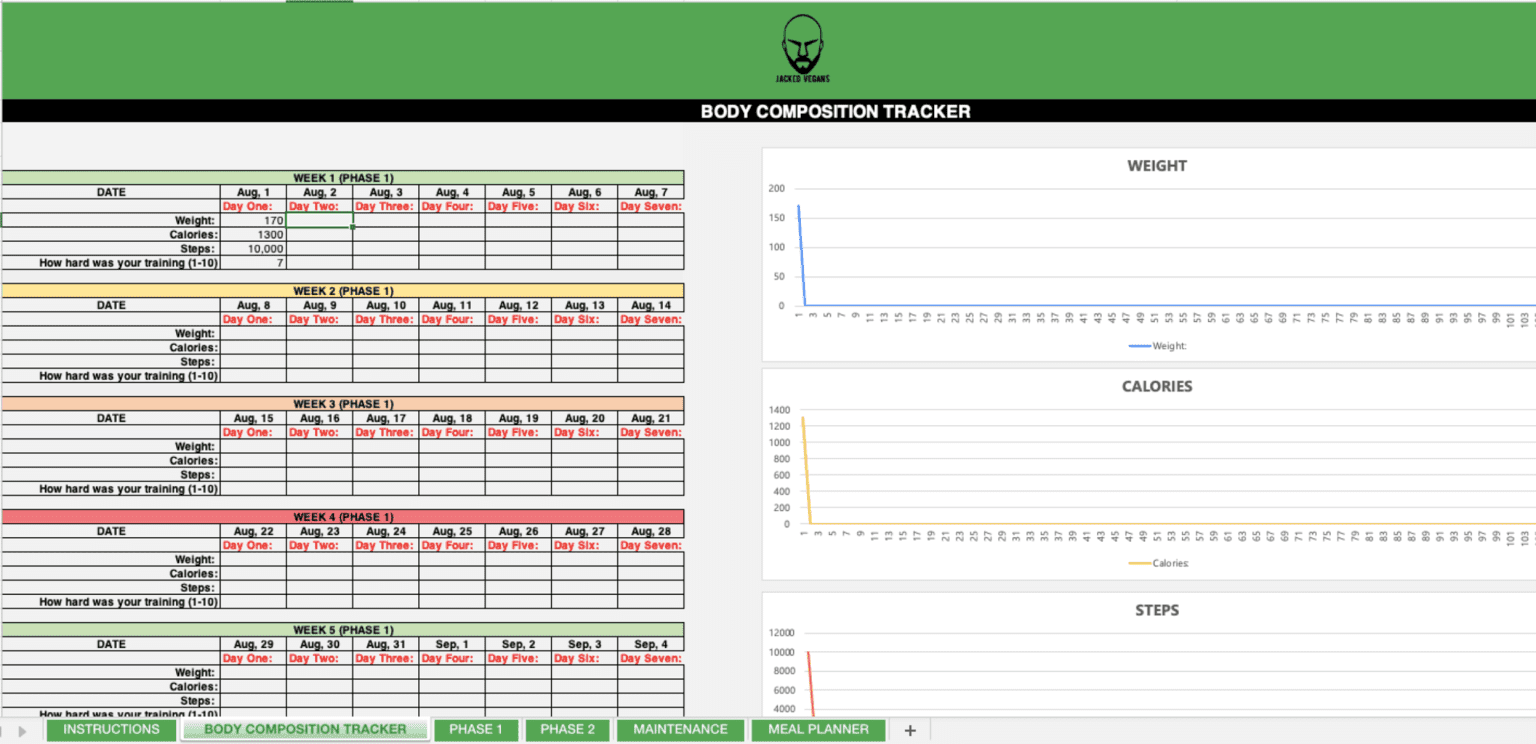Select the BODY COMPOSITION TRACKER tab
The height and width of the screenshot is (744, 1536).
pos(305,729)
